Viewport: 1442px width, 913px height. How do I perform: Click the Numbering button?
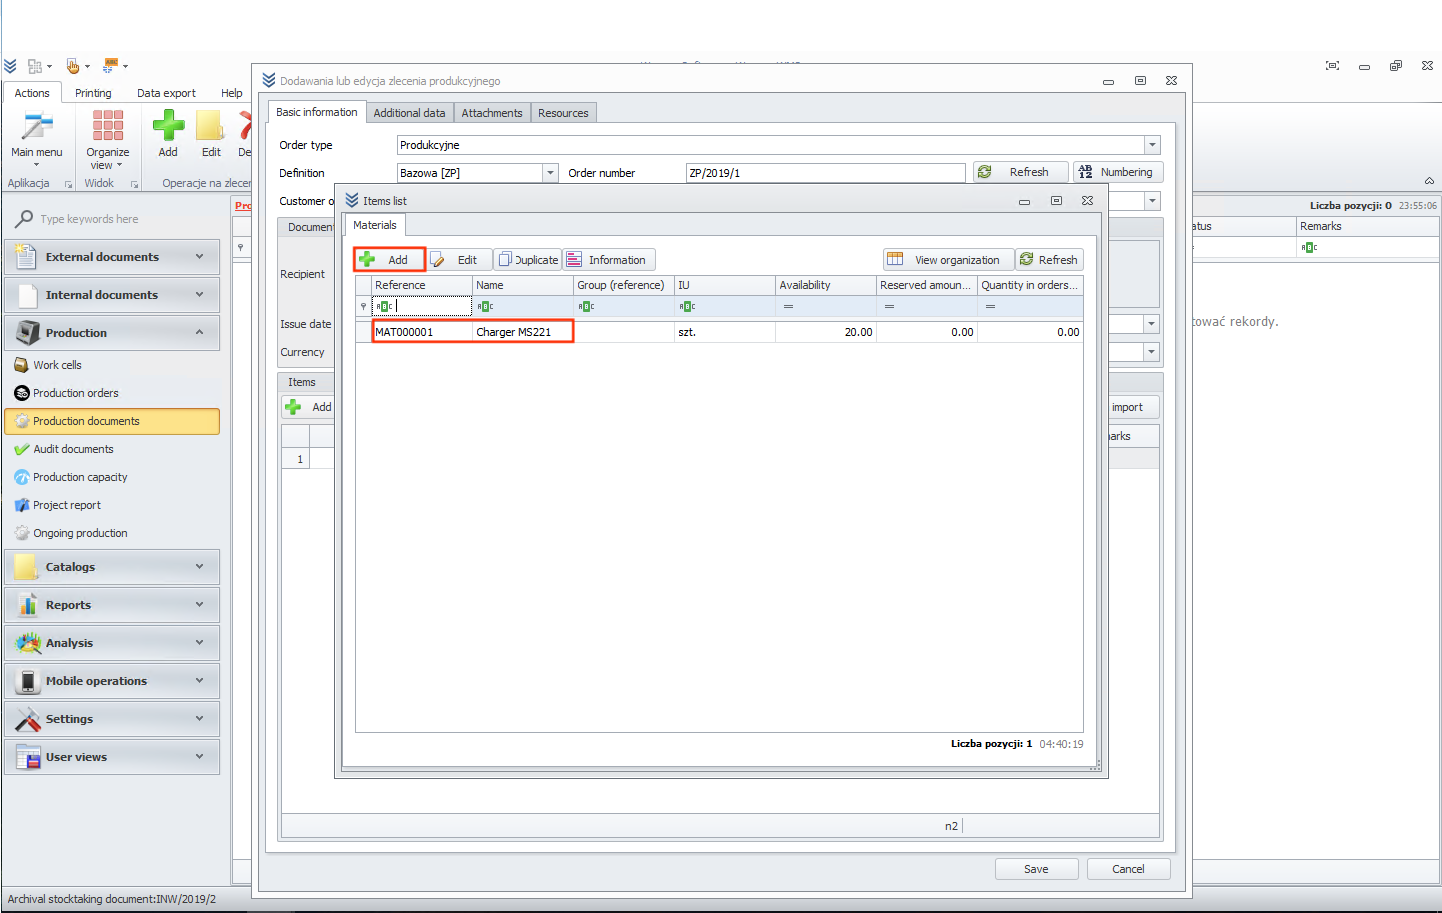[1118, 172]
